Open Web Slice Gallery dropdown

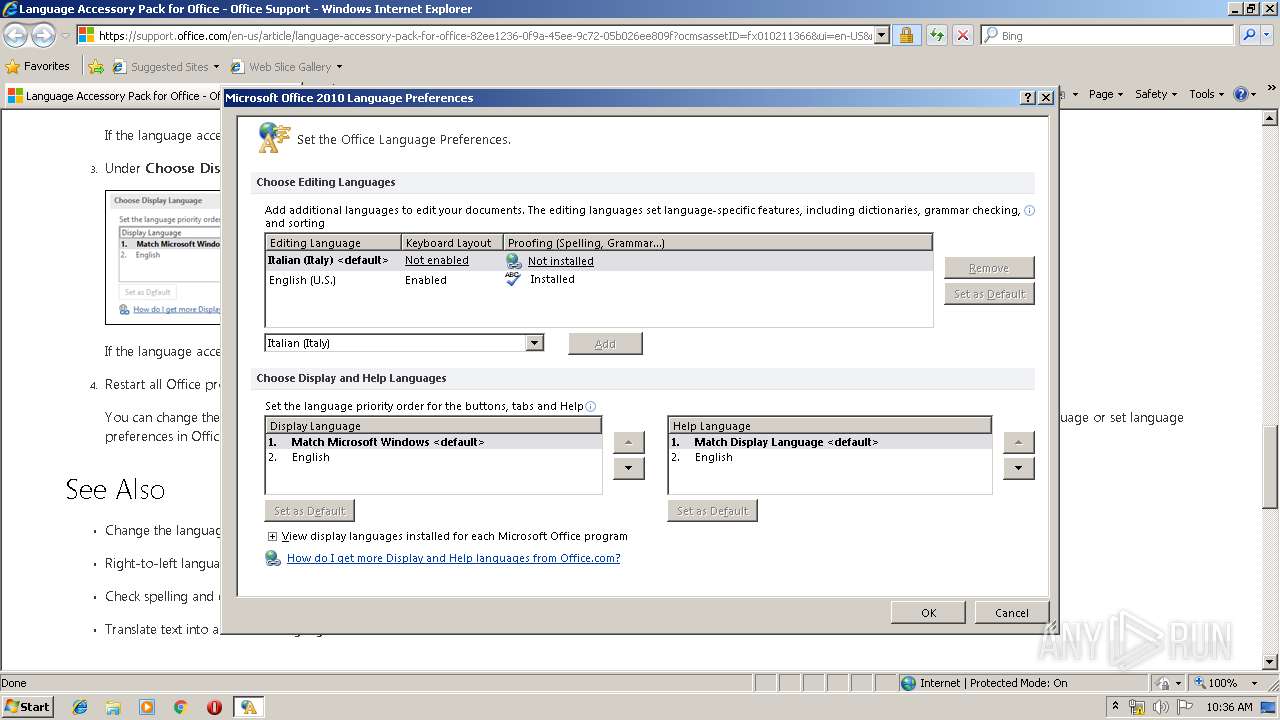[339, 67]
